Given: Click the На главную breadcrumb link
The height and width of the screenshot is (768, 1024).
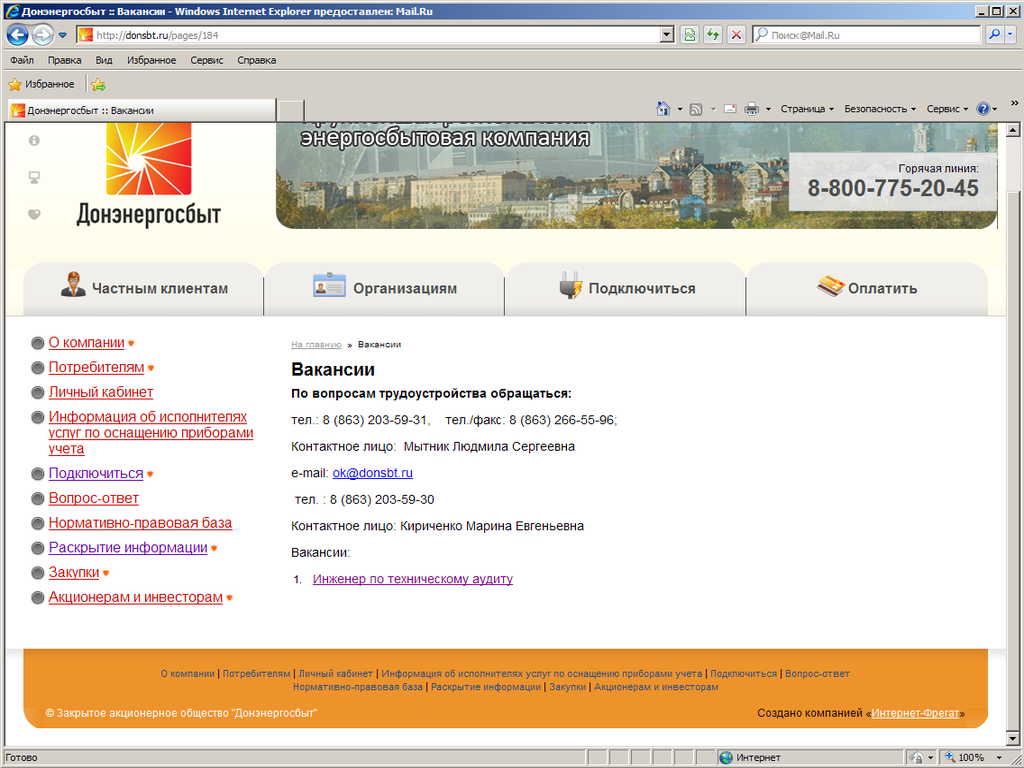Looking at the screenshot, I should point(316,344).
